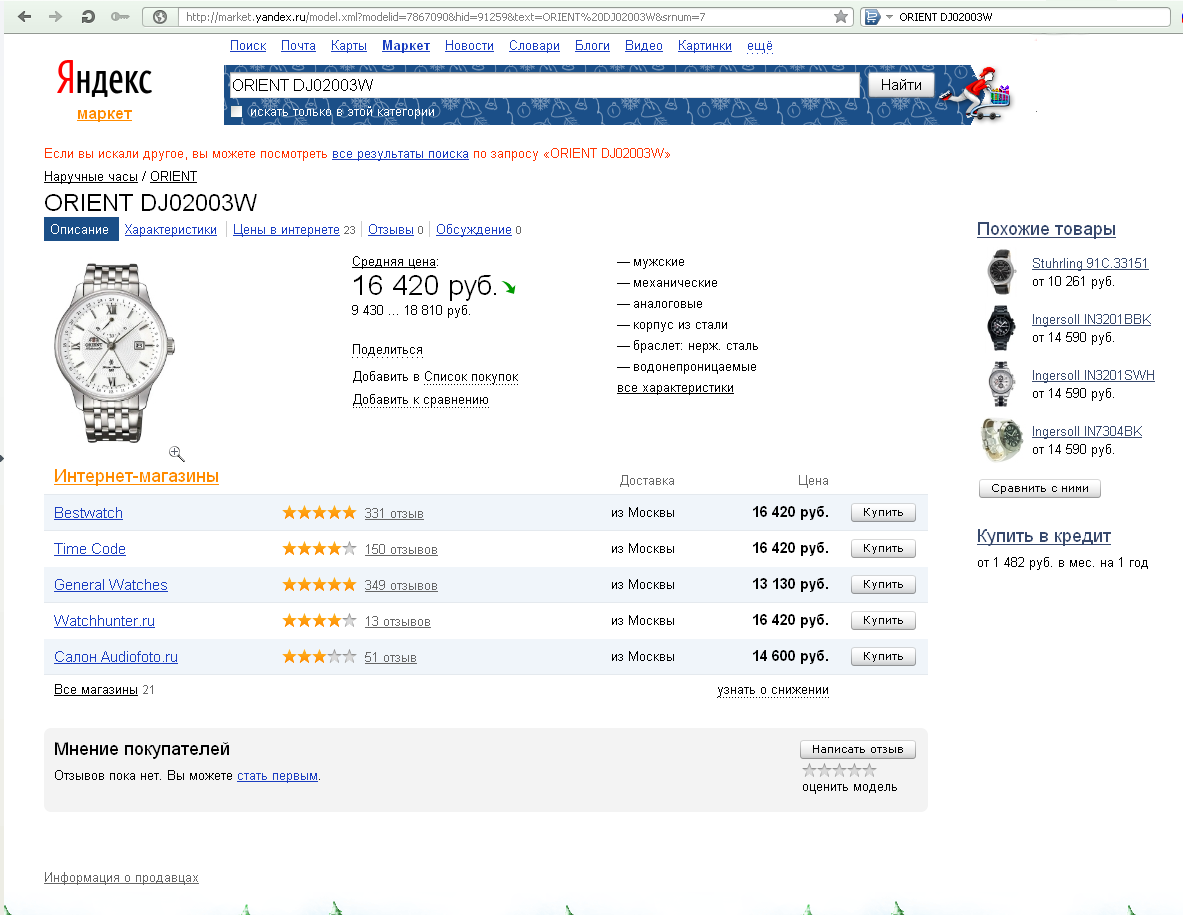Open the Новости service link
The height and width of the screenshot is (915, 1183).
[x=469, y=46]
